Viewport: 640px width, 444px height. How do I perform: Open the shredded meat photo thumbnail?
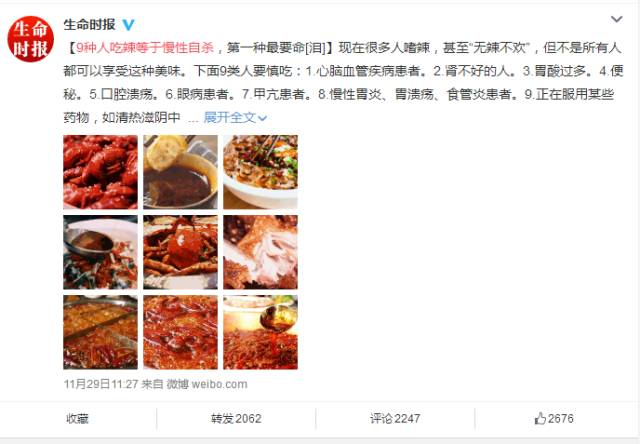pyautogui.click(x=260, y=252)
